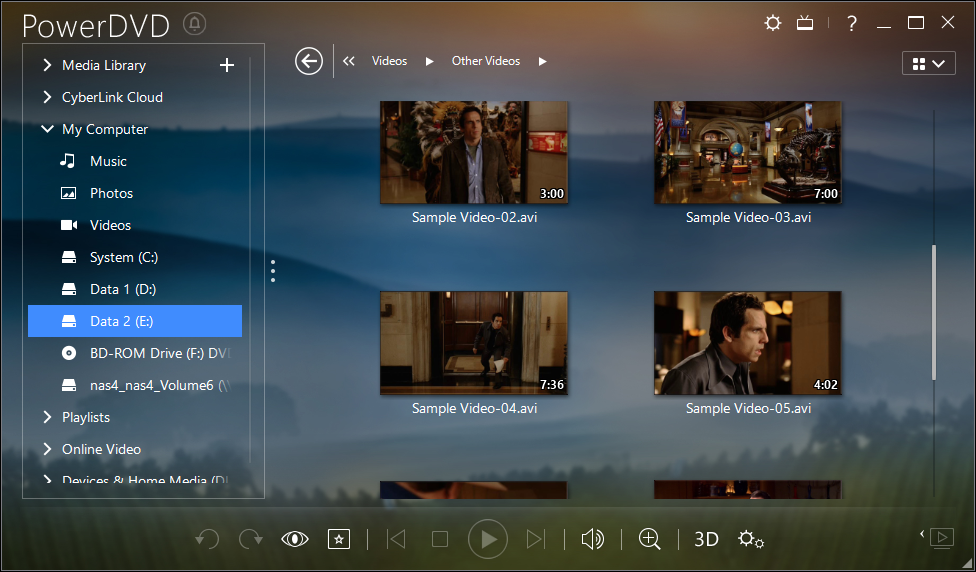The height and width of the screenshot is (572, 976).
Task: Click the Sample Video-04.avi filename
Action: [x=474, y=409]
